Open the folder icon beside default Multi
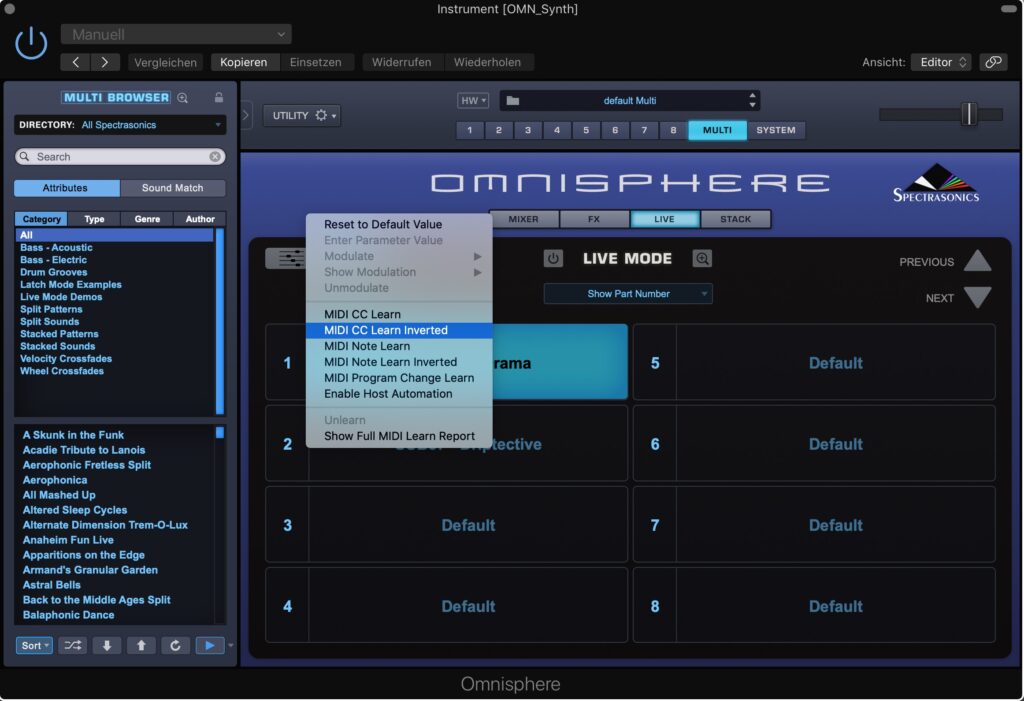This screenshot has width=1024, height=701. [x=513, y=101]
